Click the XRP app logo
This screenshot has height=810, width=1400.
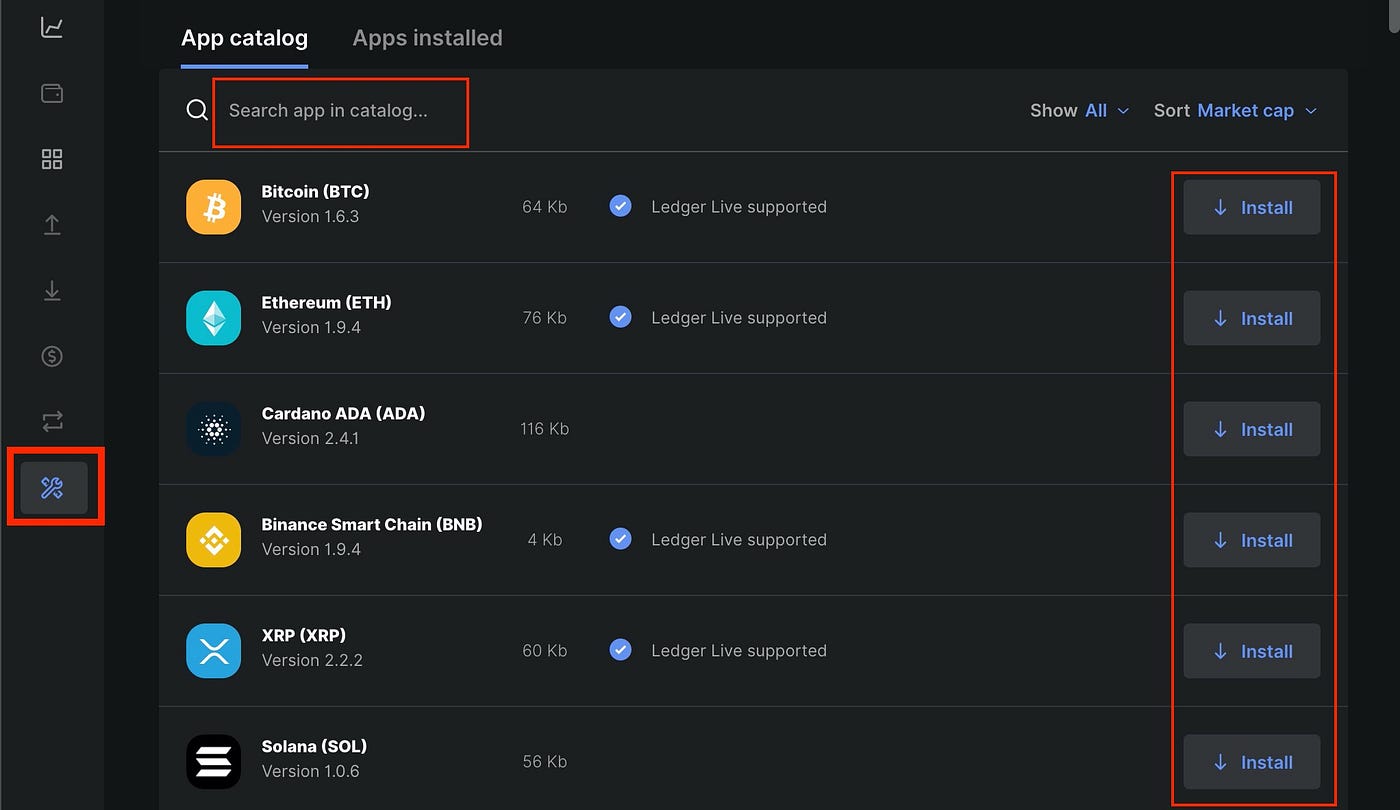point(214,651)
